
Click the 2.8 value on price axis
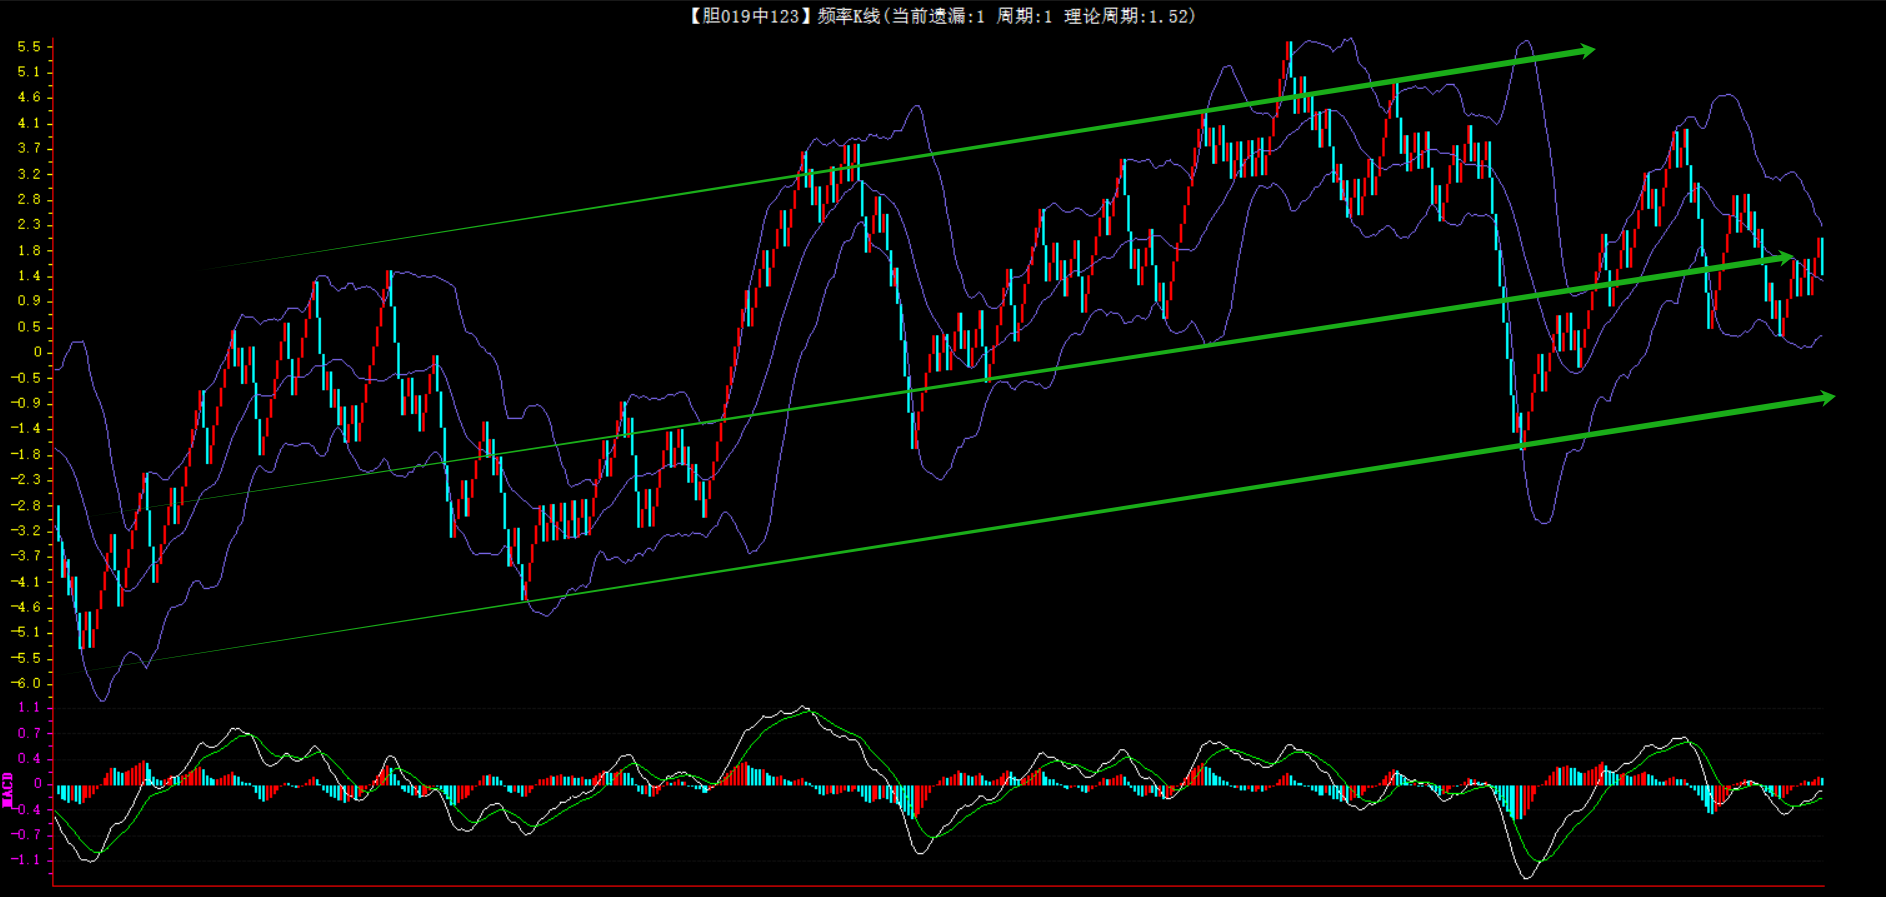tap(29, 199)
